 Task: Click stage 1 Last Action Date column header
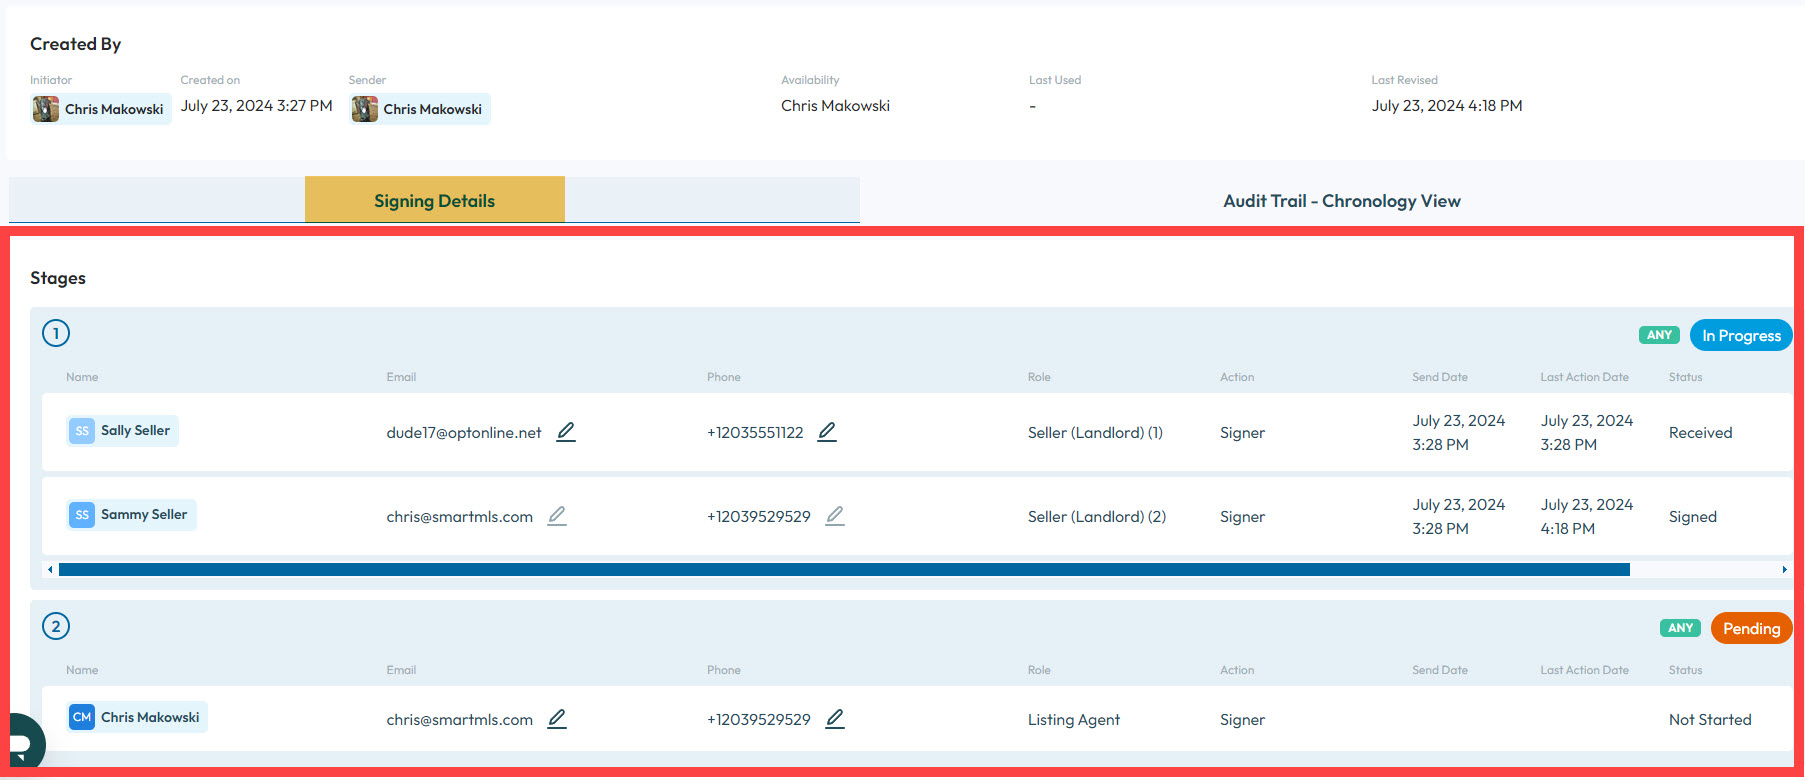(1584, 377)
